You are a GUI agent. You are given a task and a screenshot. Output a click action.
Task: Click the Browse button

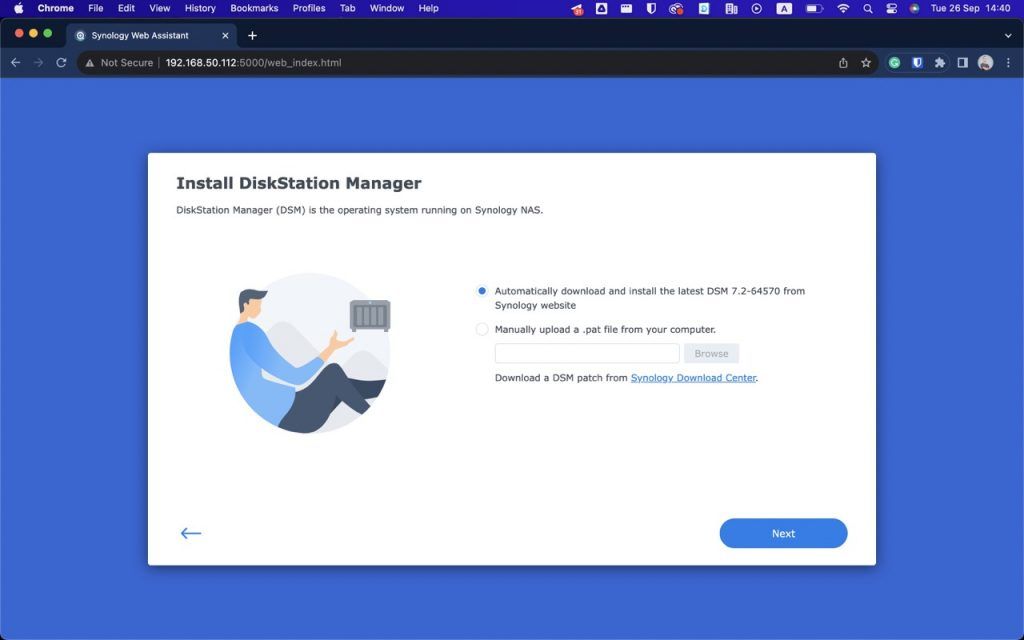[711, 353]
